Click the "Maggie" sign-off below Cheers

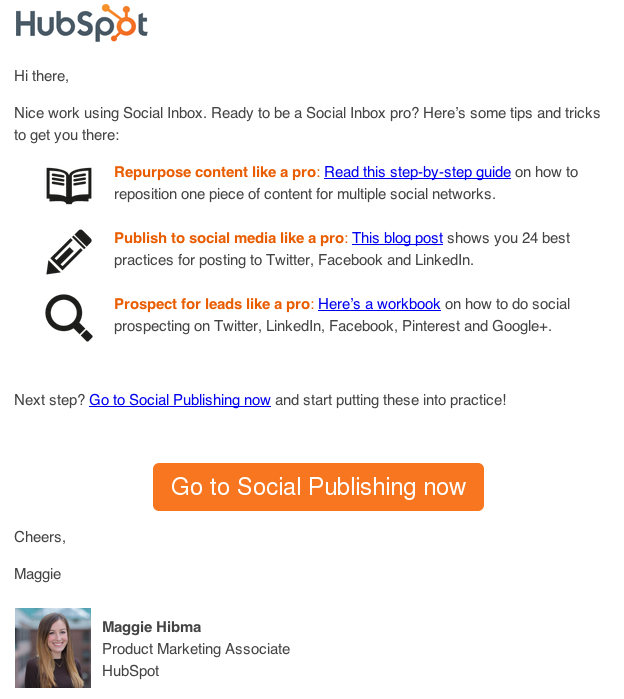pos(38,574)
